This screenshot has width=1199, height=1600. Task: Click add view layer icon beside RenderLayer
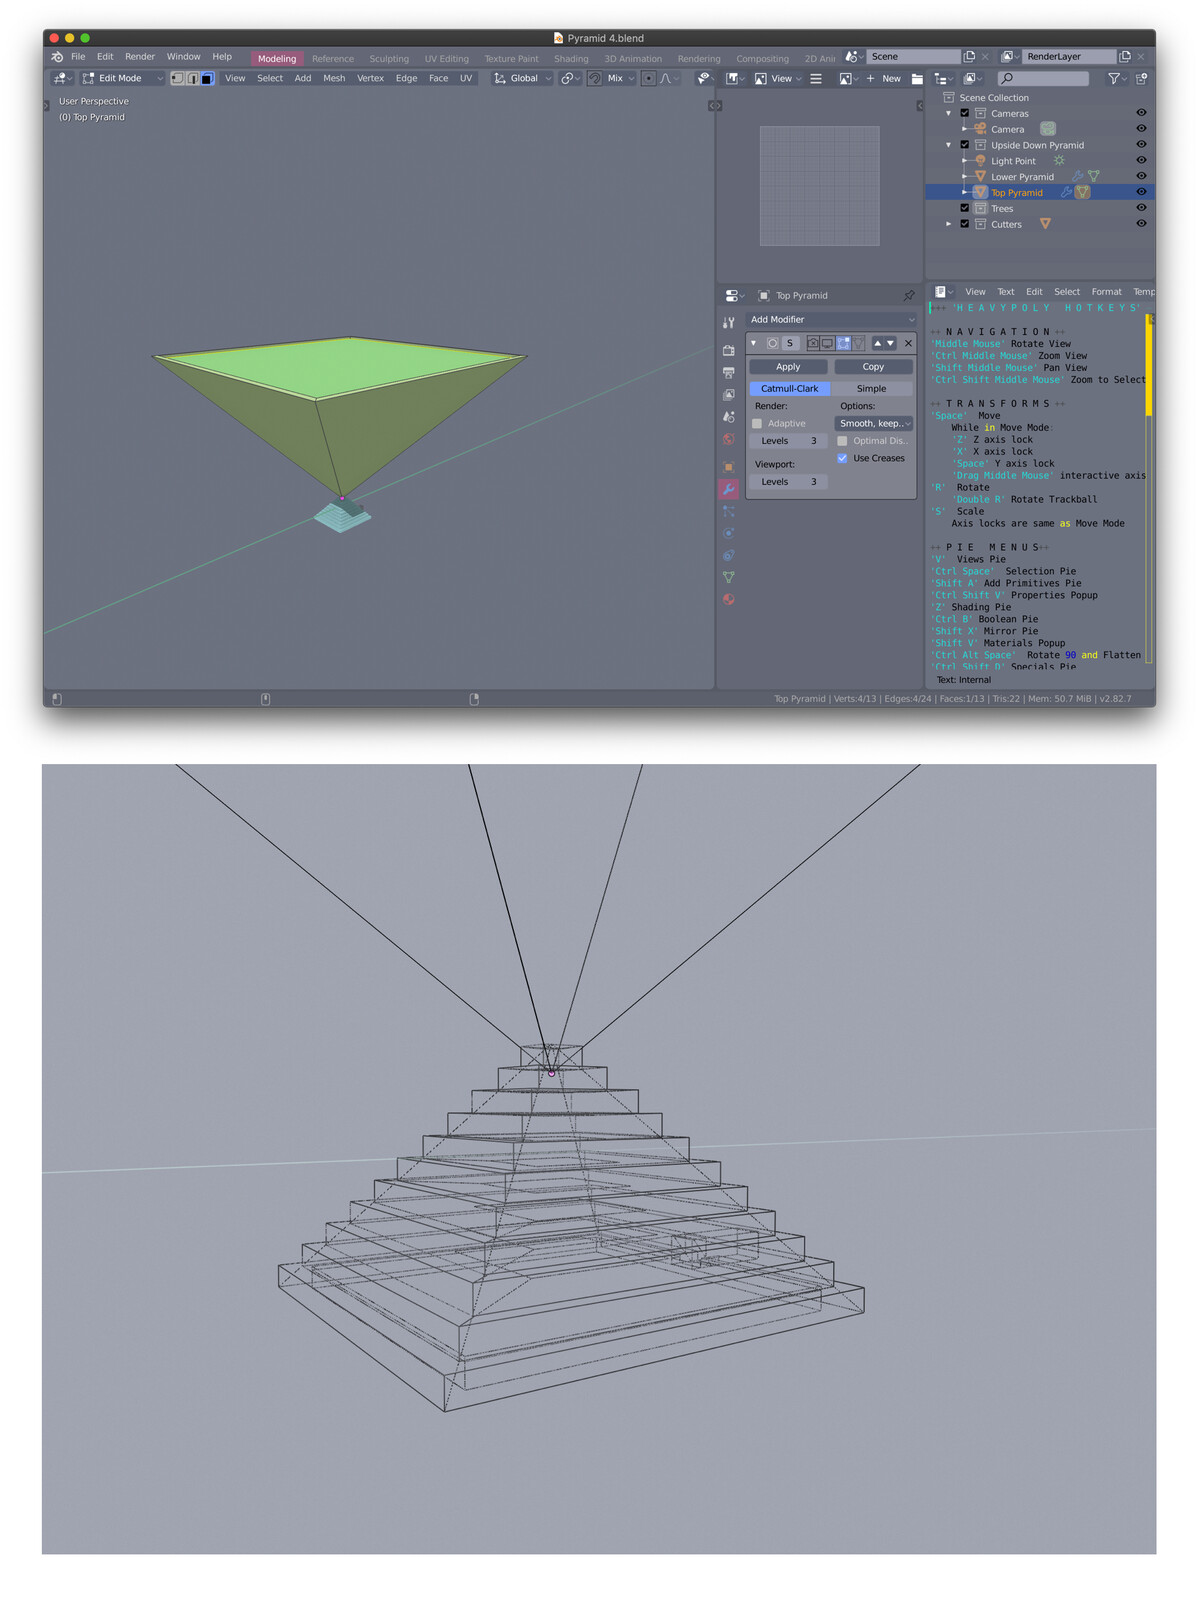1125,57
